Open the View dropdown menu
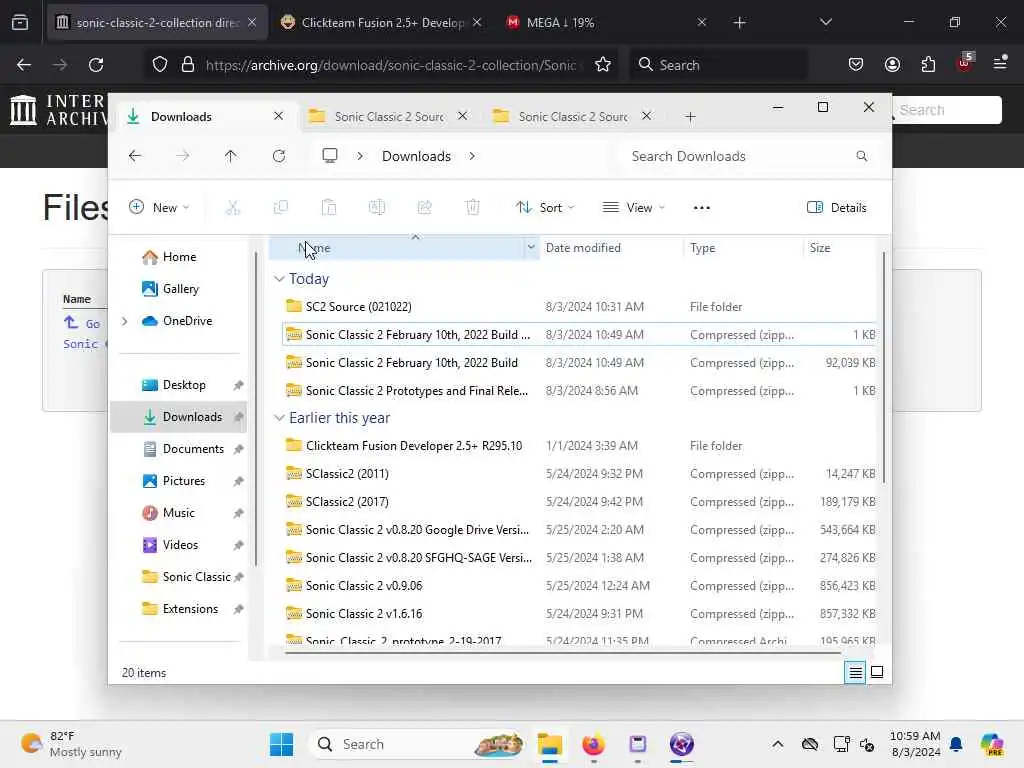The height and width of the screenshot is (768, 1024). pos(633,208)
